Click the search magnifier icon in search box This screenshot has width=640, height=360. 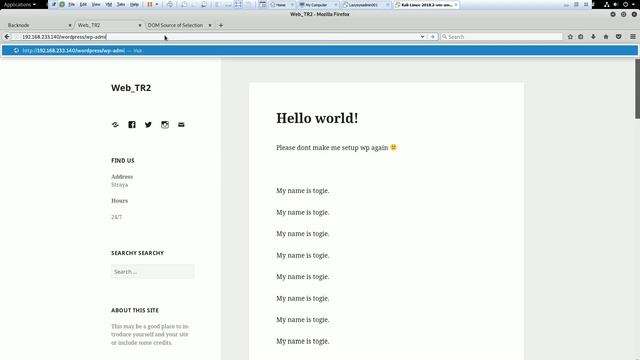pos(444,37)
